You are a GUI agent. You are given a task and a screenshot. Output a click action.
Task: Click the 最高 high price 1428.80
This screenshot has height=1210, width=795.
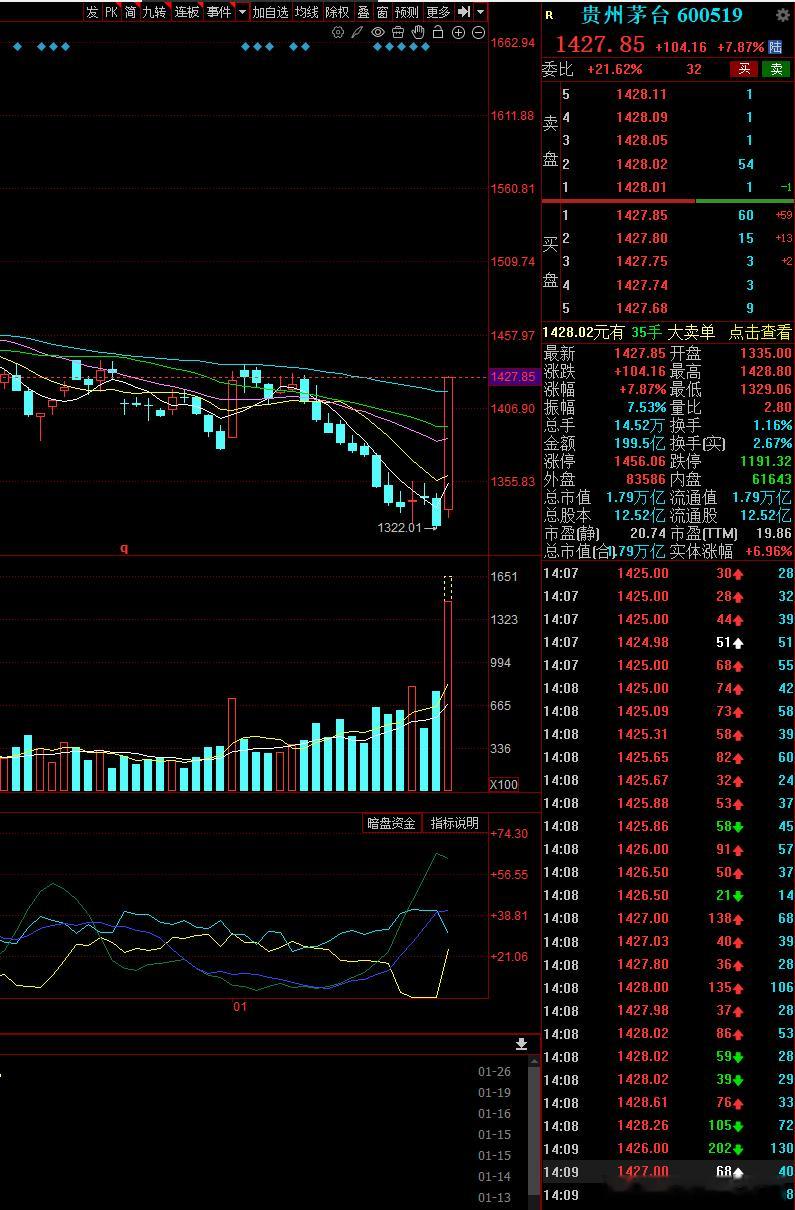pyautogui.click(x=766, y=371)
